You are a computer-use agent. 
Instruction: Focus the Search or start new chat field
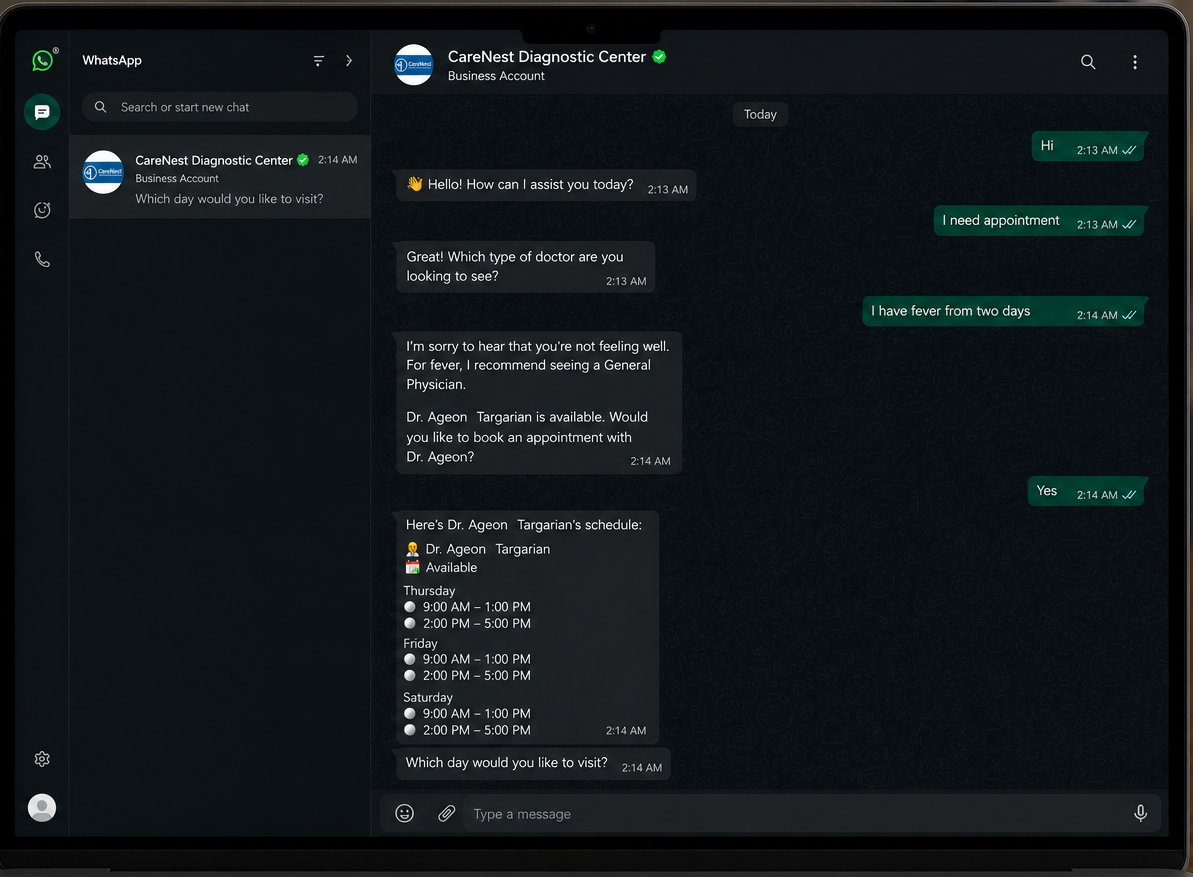coord(220,107)
